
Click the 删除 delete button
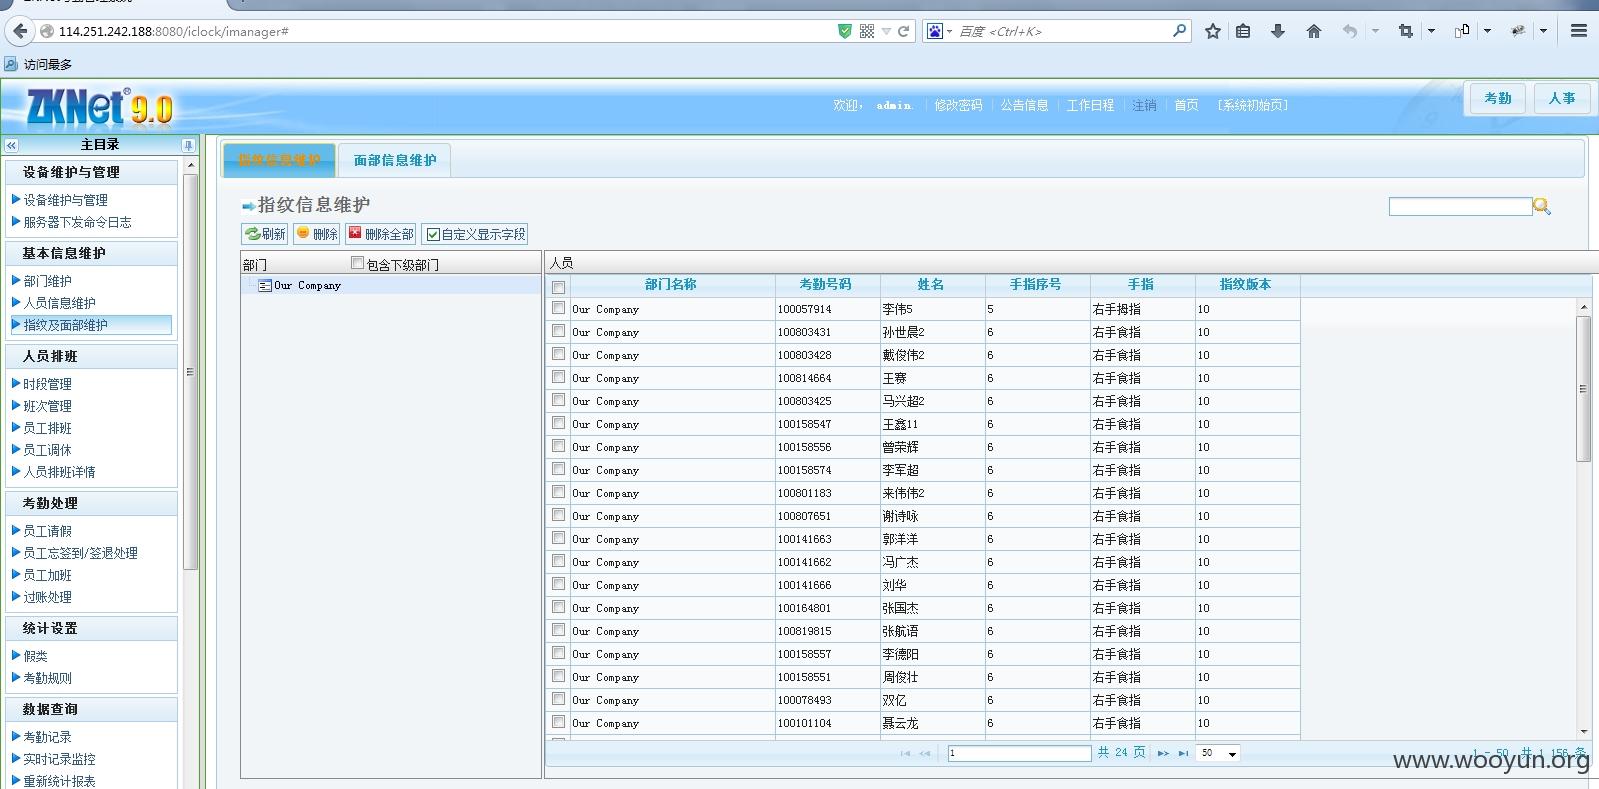pos(316,234)
